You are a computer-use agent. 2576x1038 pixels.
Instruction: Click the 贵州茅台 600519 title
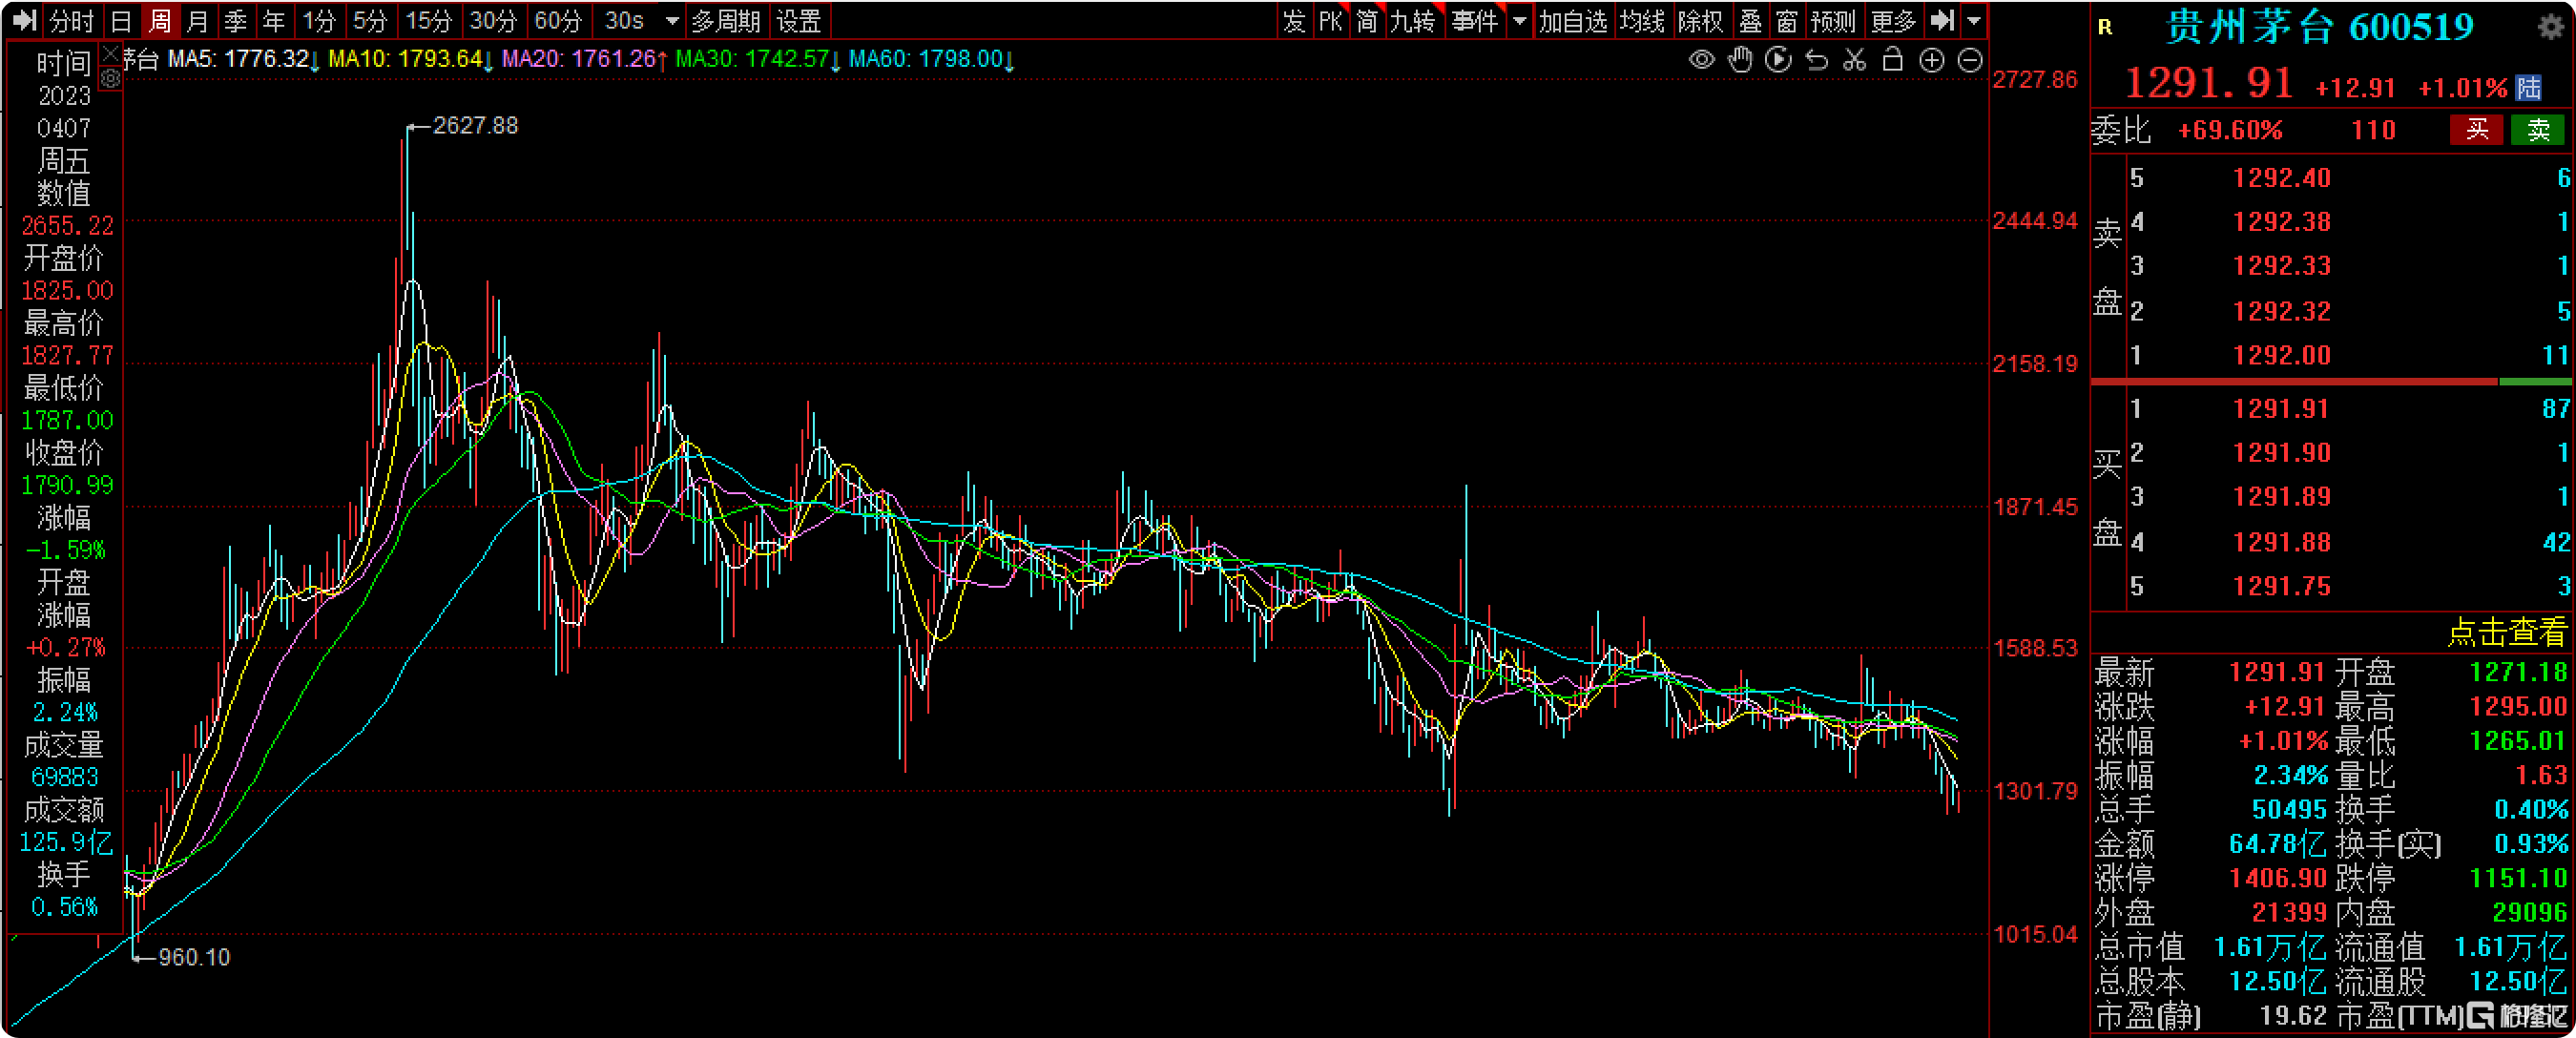pyautogui.click(x=2319, y=27)
